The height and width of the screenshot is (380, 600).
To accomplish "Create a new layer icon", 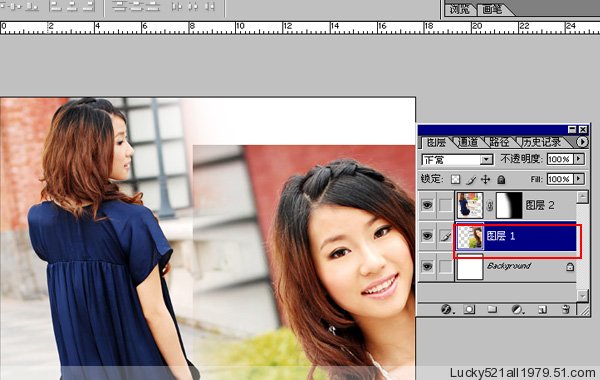I will (x=542, y=309).
